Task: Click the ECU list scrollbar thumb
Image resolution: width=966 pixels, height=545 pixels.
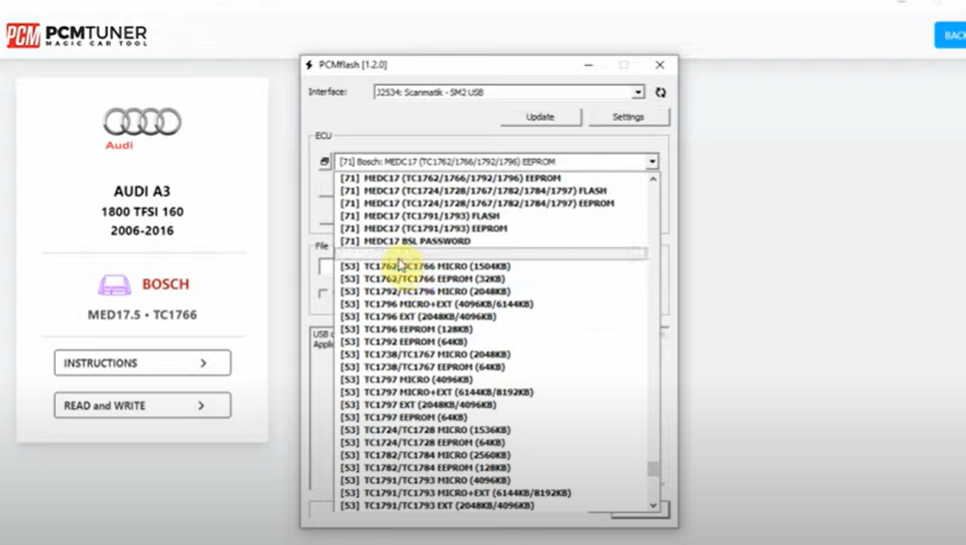Action: pos(653,468)
